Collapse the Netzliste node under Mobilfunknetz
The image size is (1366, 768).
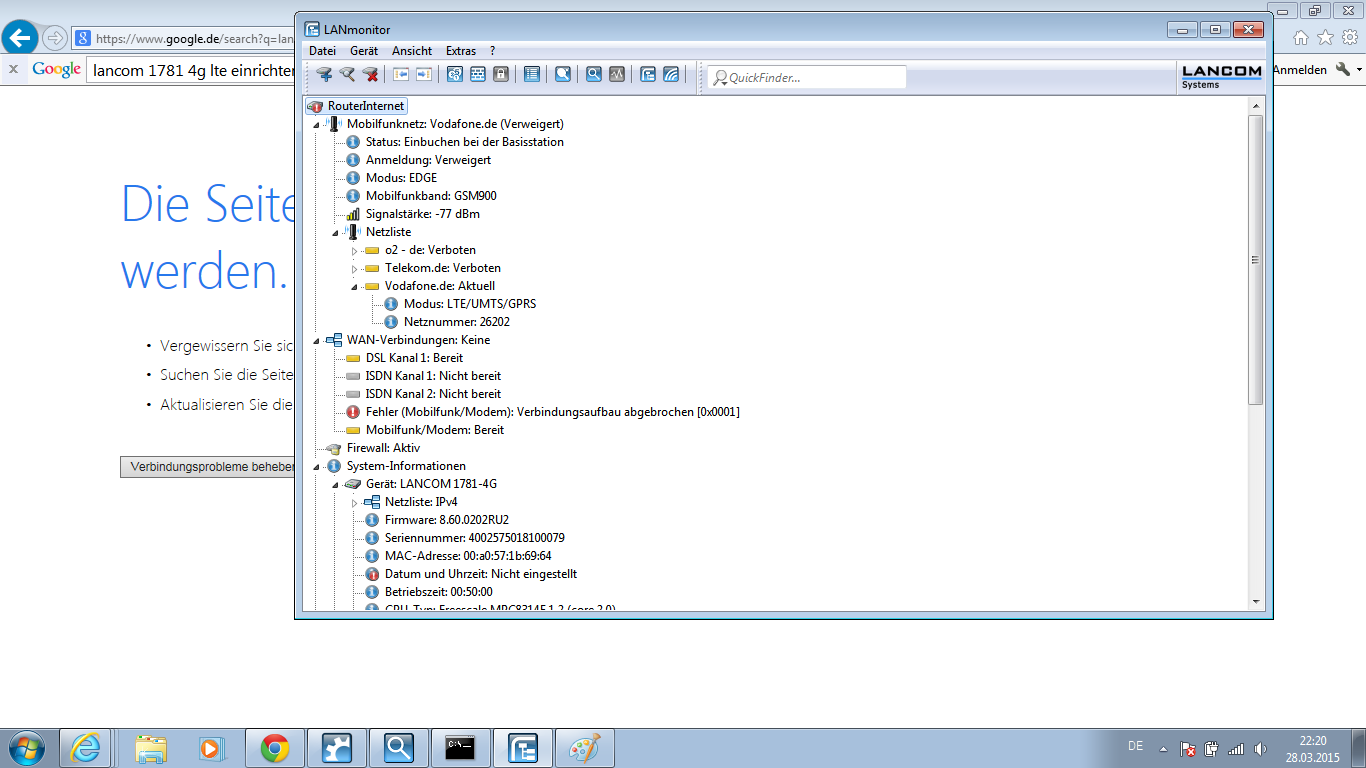point(335,233)
